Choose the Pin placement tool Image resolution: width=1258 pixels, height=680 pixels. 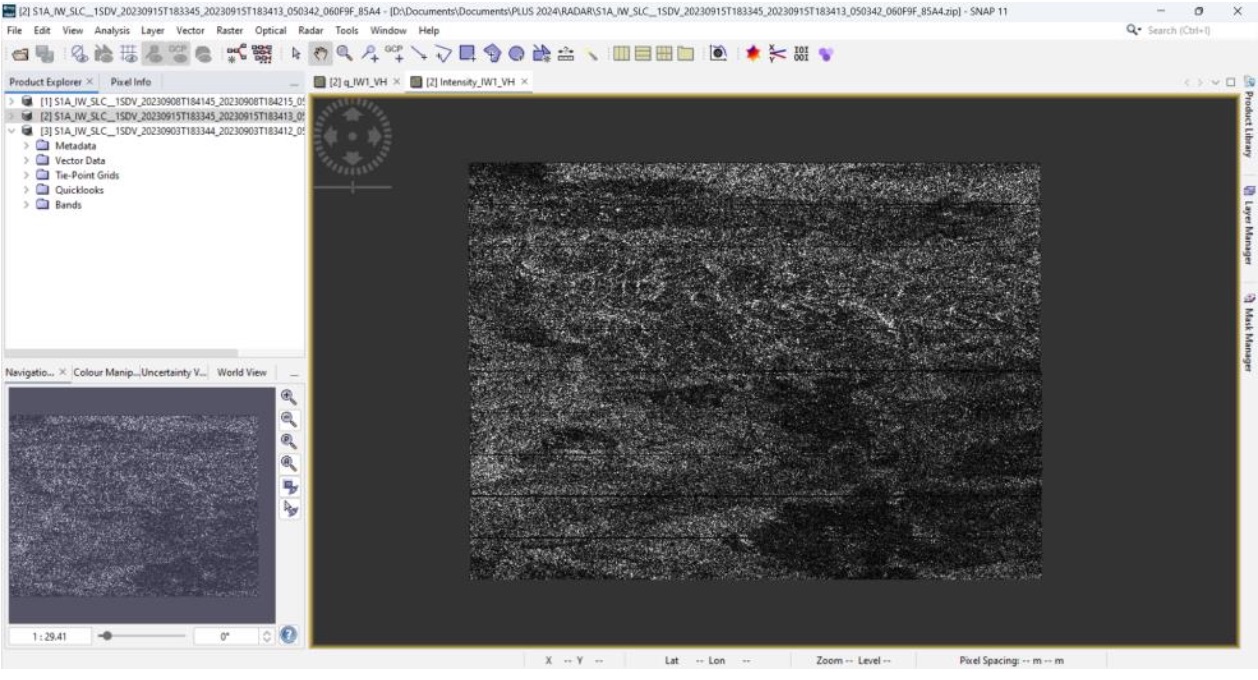pyautogui.click(x=369, y=53)
